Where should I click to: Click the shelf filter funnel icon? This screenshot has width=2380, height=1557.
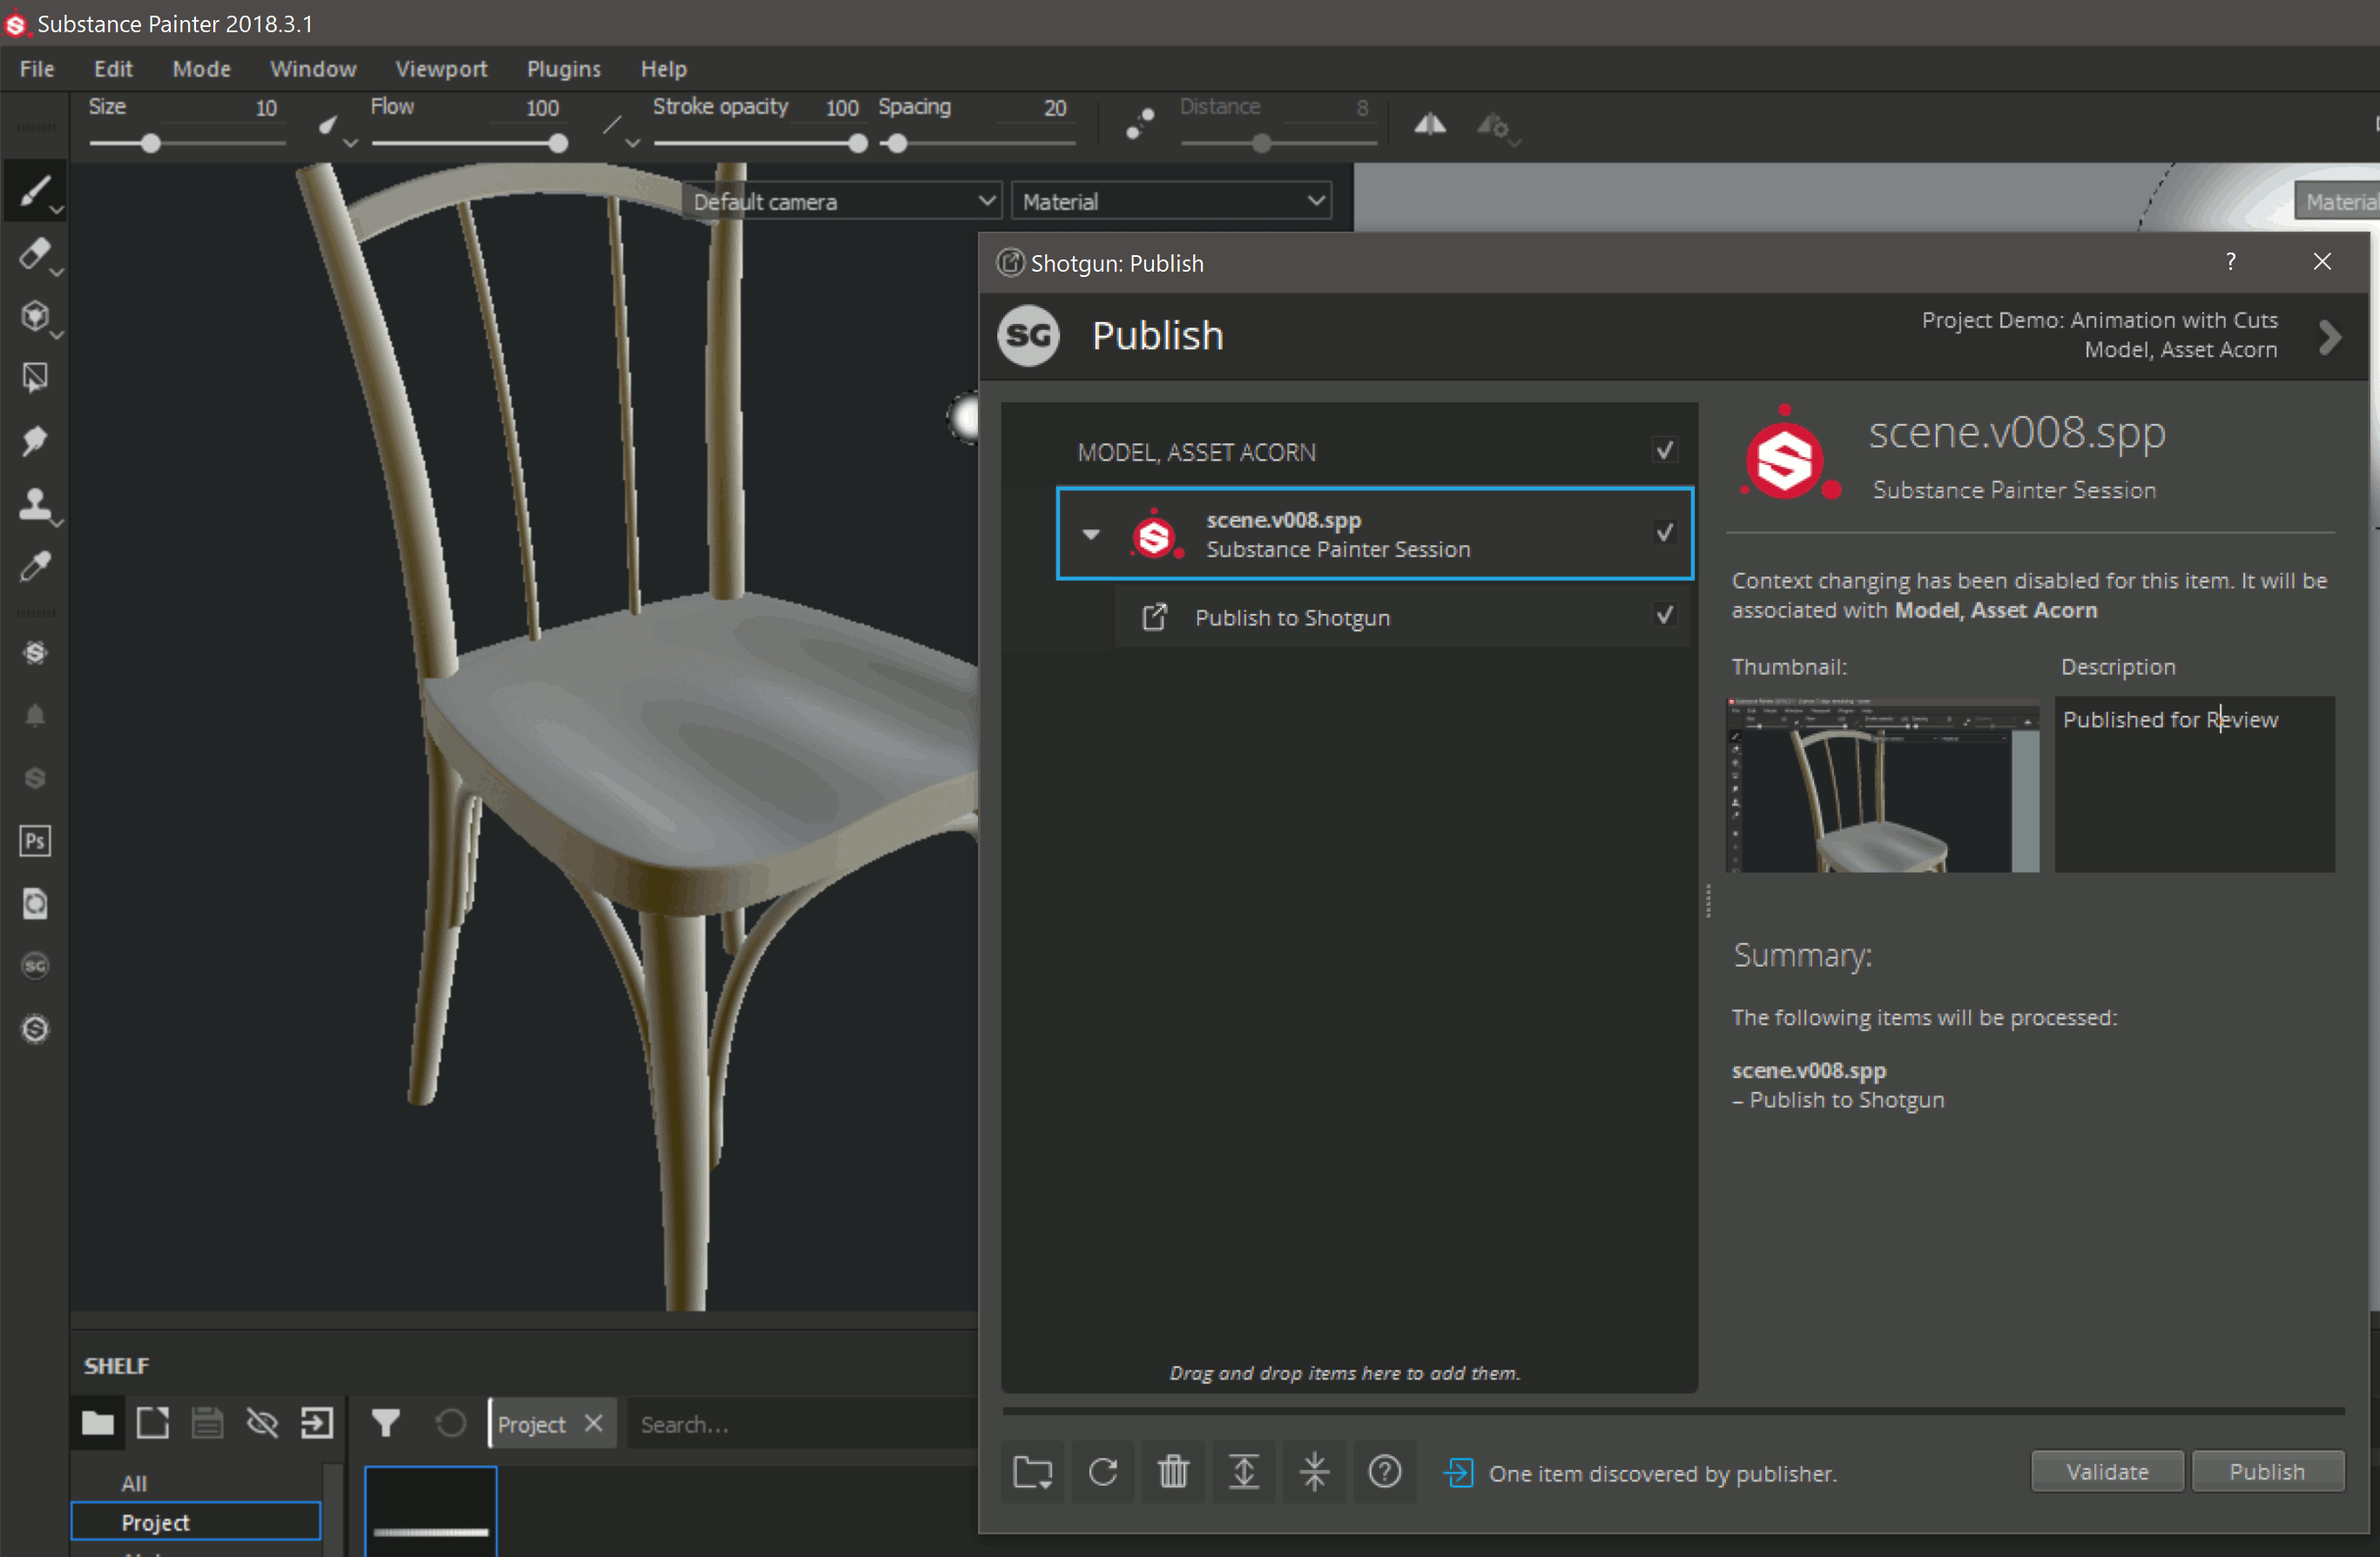pyautogui.click(x=385, y=1422)
